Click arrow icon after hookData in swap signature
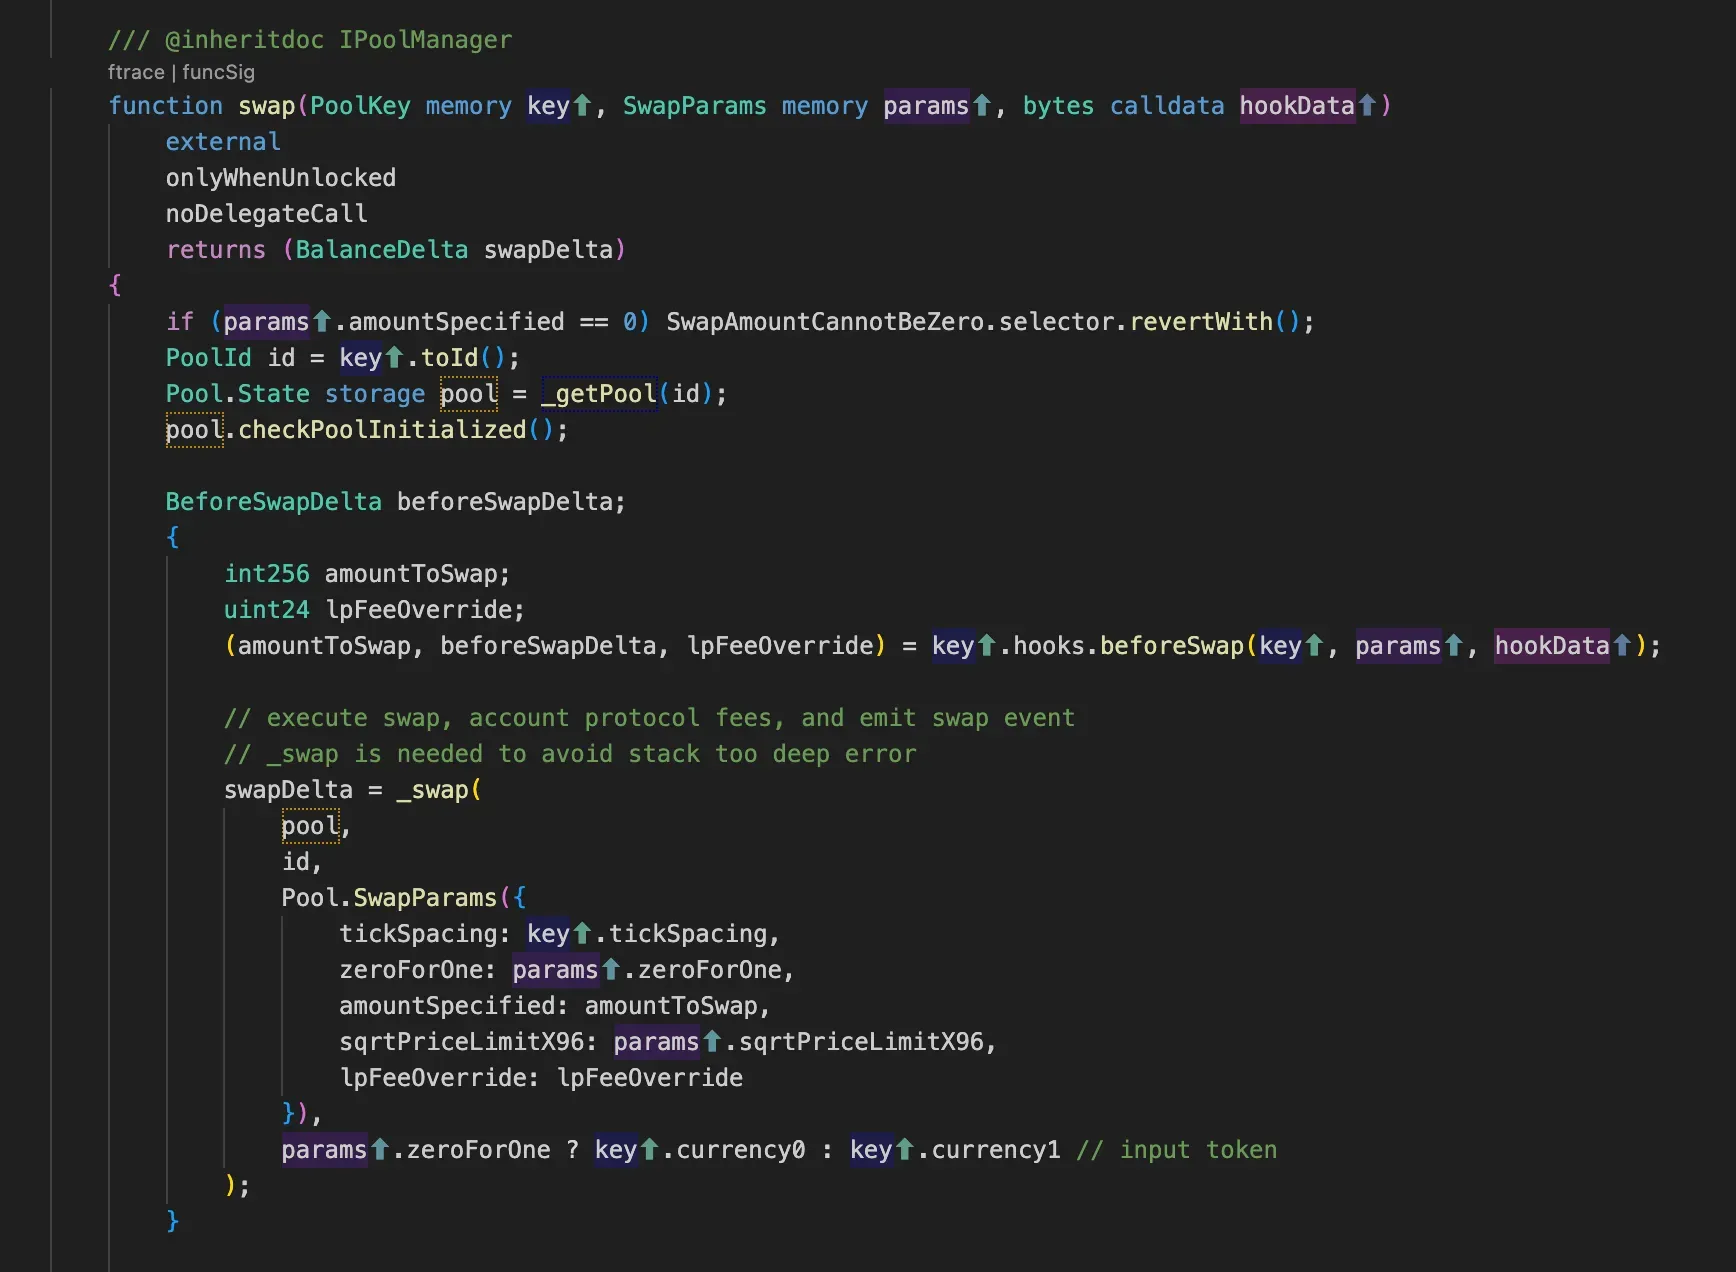This screenshot has height=1272, width=1736. click(x=1367, y=106)
